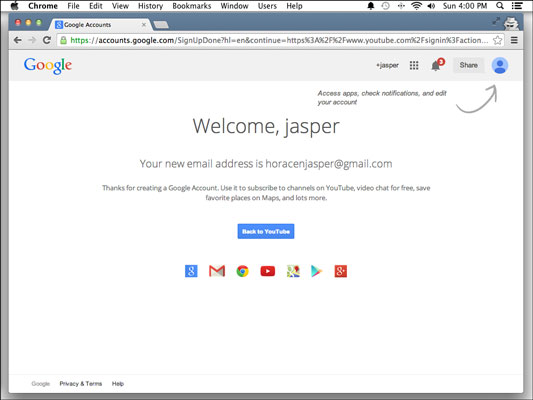
Task: Click the volume icon in menu bar
Action: coord(431,6)
